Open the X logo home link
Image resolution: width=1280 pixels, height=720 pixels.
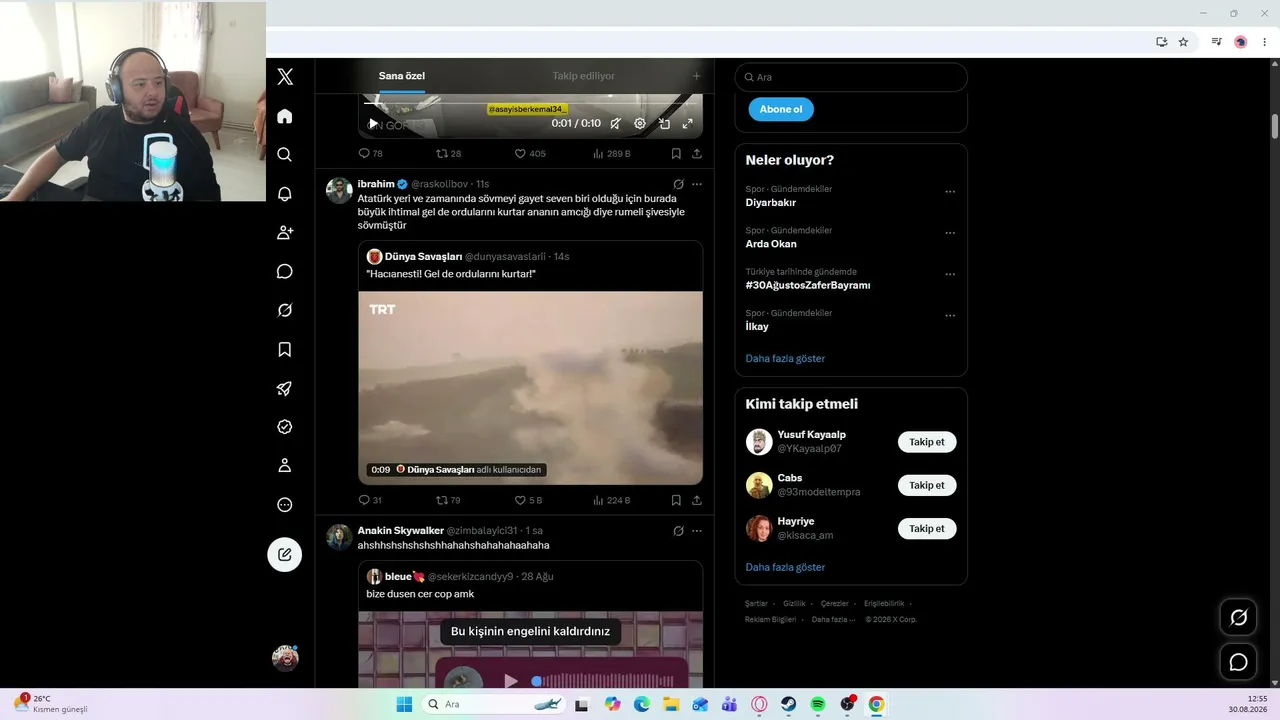285,77
